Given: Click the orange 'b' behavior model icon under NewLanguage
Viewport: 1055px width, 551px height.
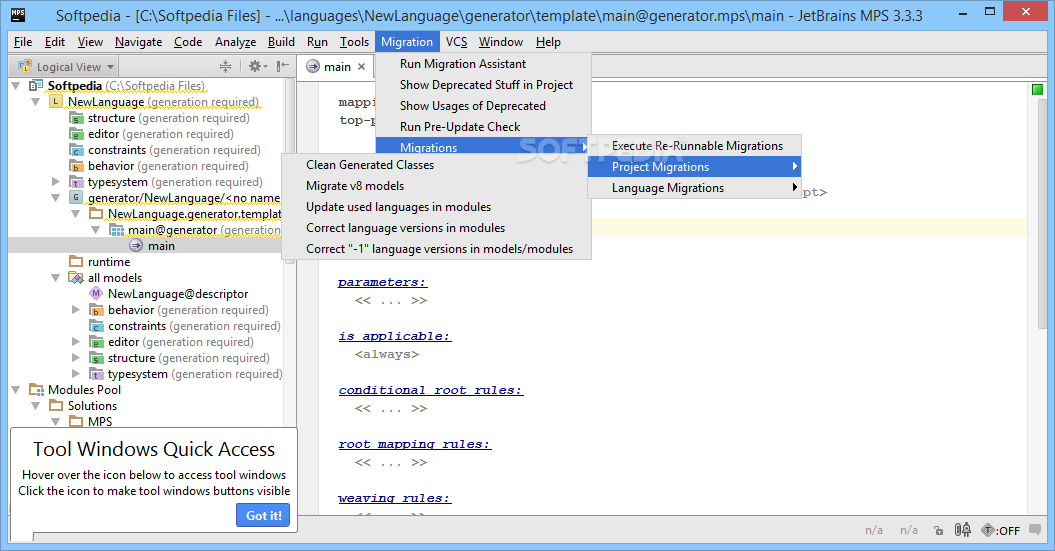Looking at the screenshot, I should pyautogui.click(x=76, y=166).
